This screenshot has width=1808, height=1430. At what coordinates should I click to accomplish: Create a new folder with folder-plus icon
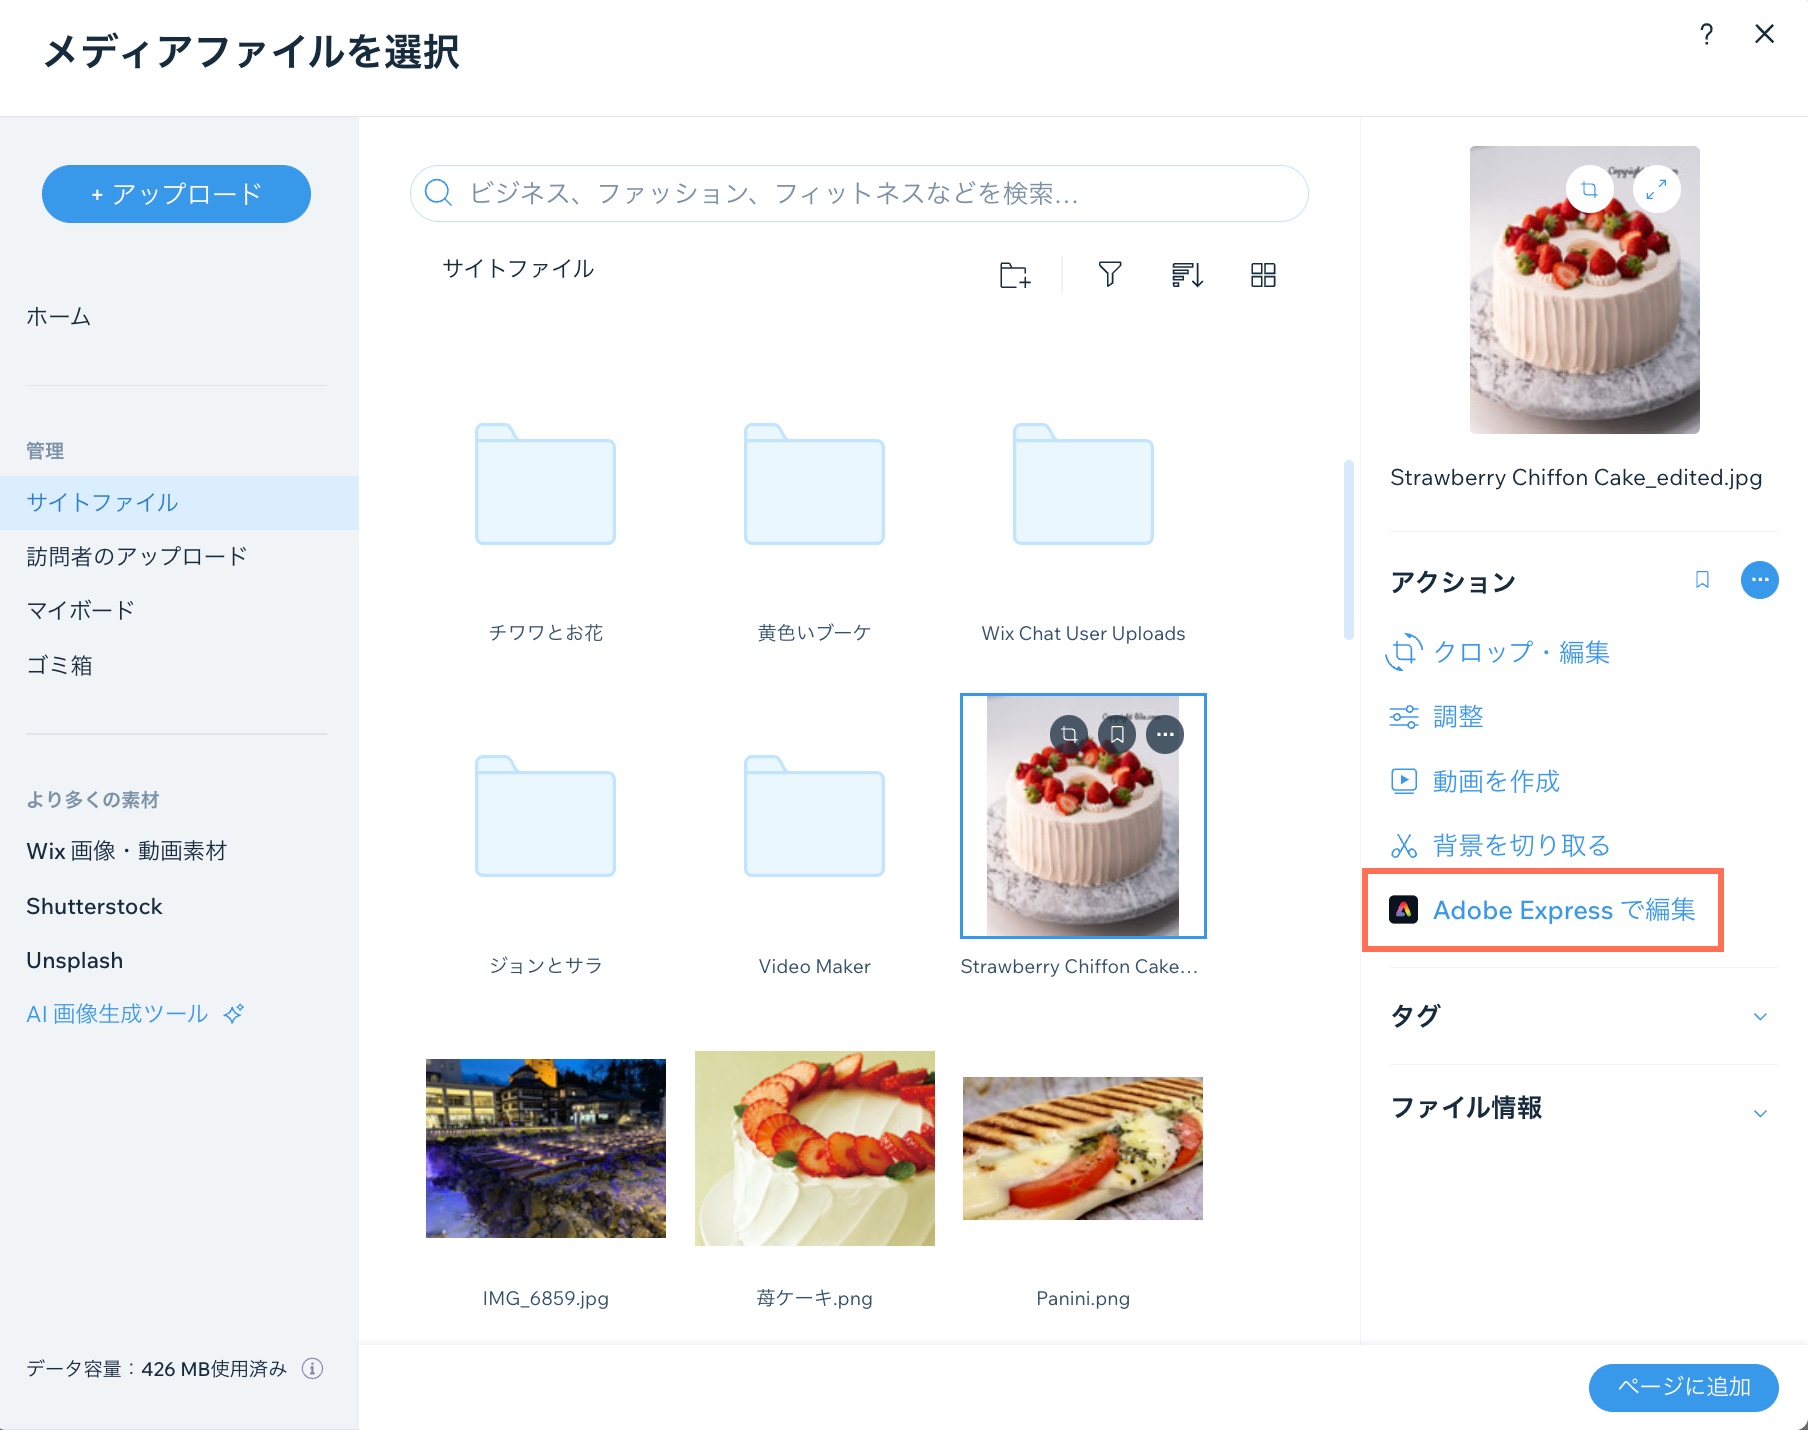tap(1015, 274)
